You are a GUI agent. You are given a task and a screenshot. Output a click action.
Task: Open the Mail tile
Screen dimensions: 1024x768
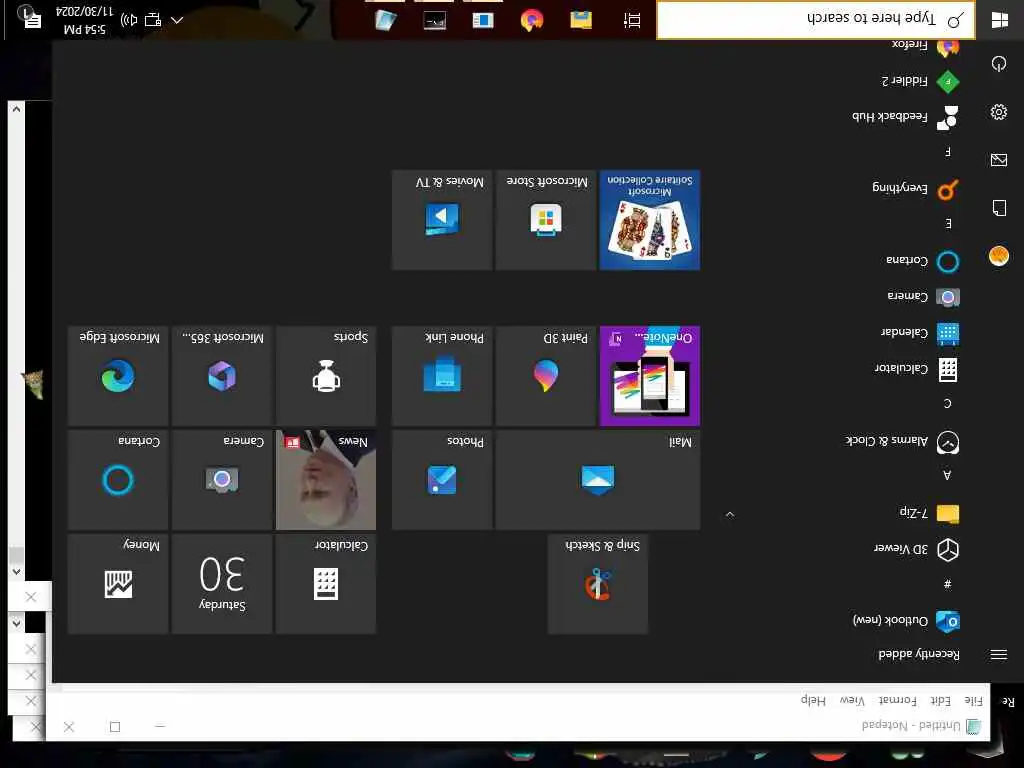tap(598, 479)
